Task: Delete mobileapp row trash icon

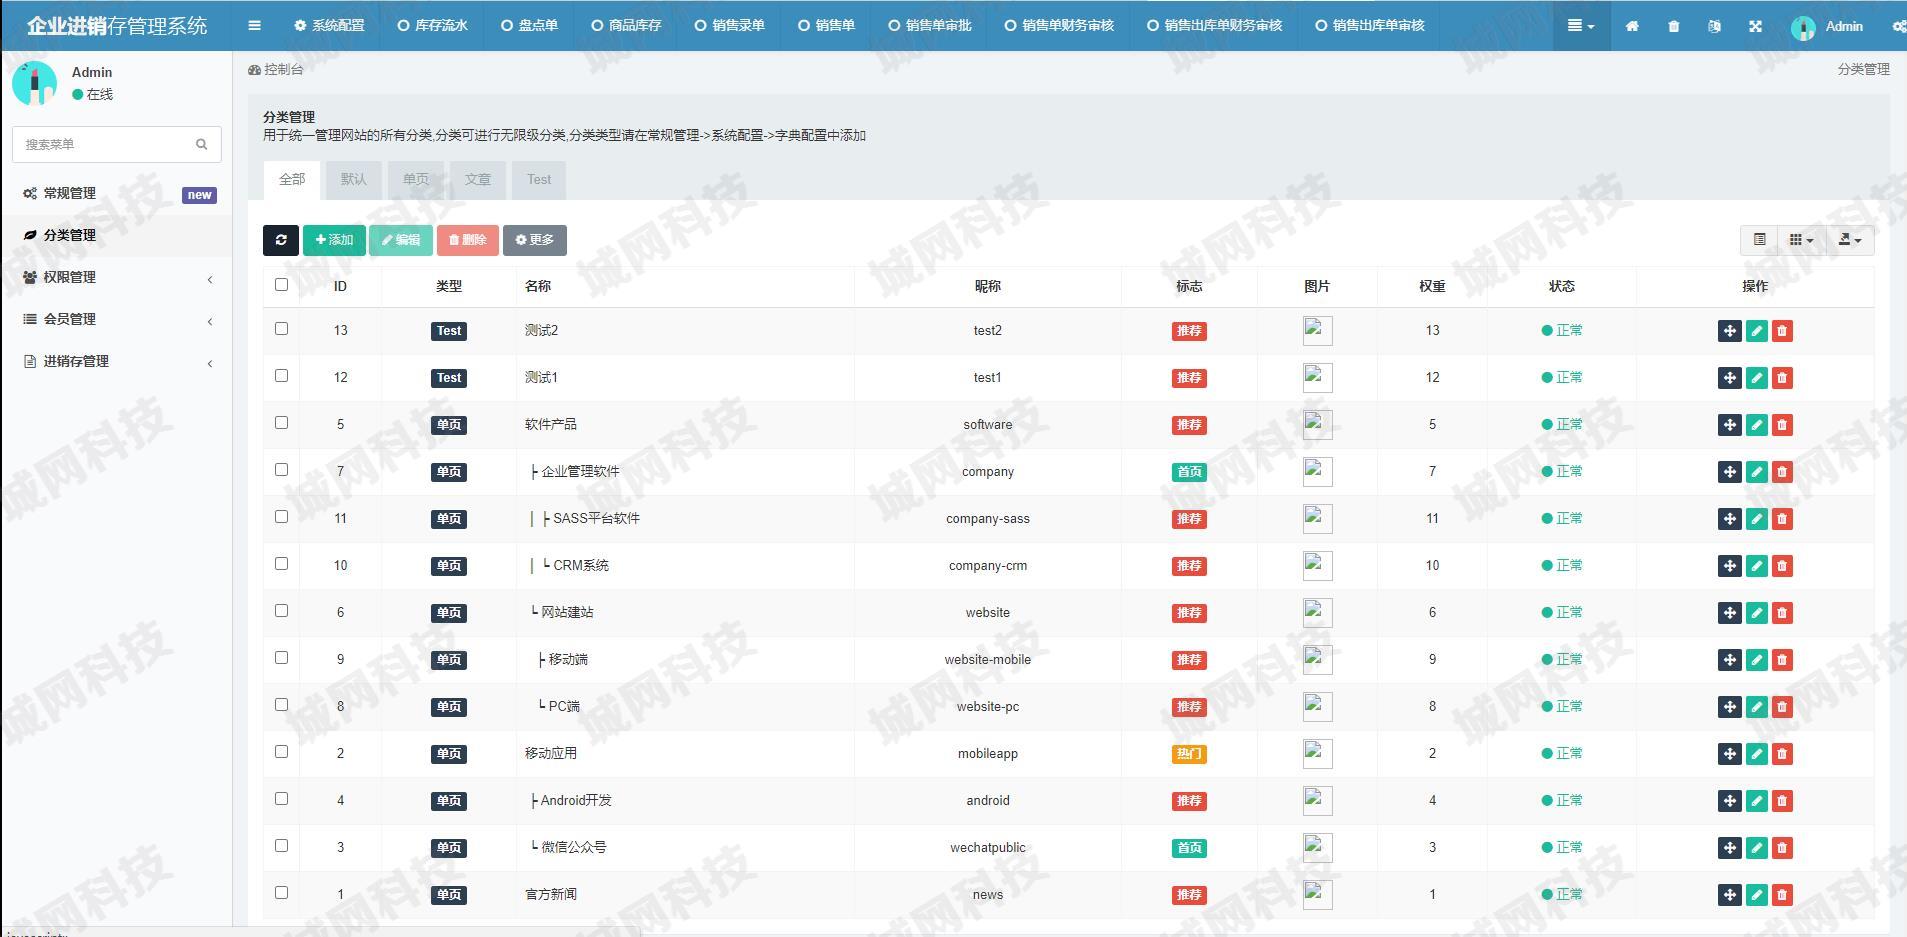Action: (1782, 754)
